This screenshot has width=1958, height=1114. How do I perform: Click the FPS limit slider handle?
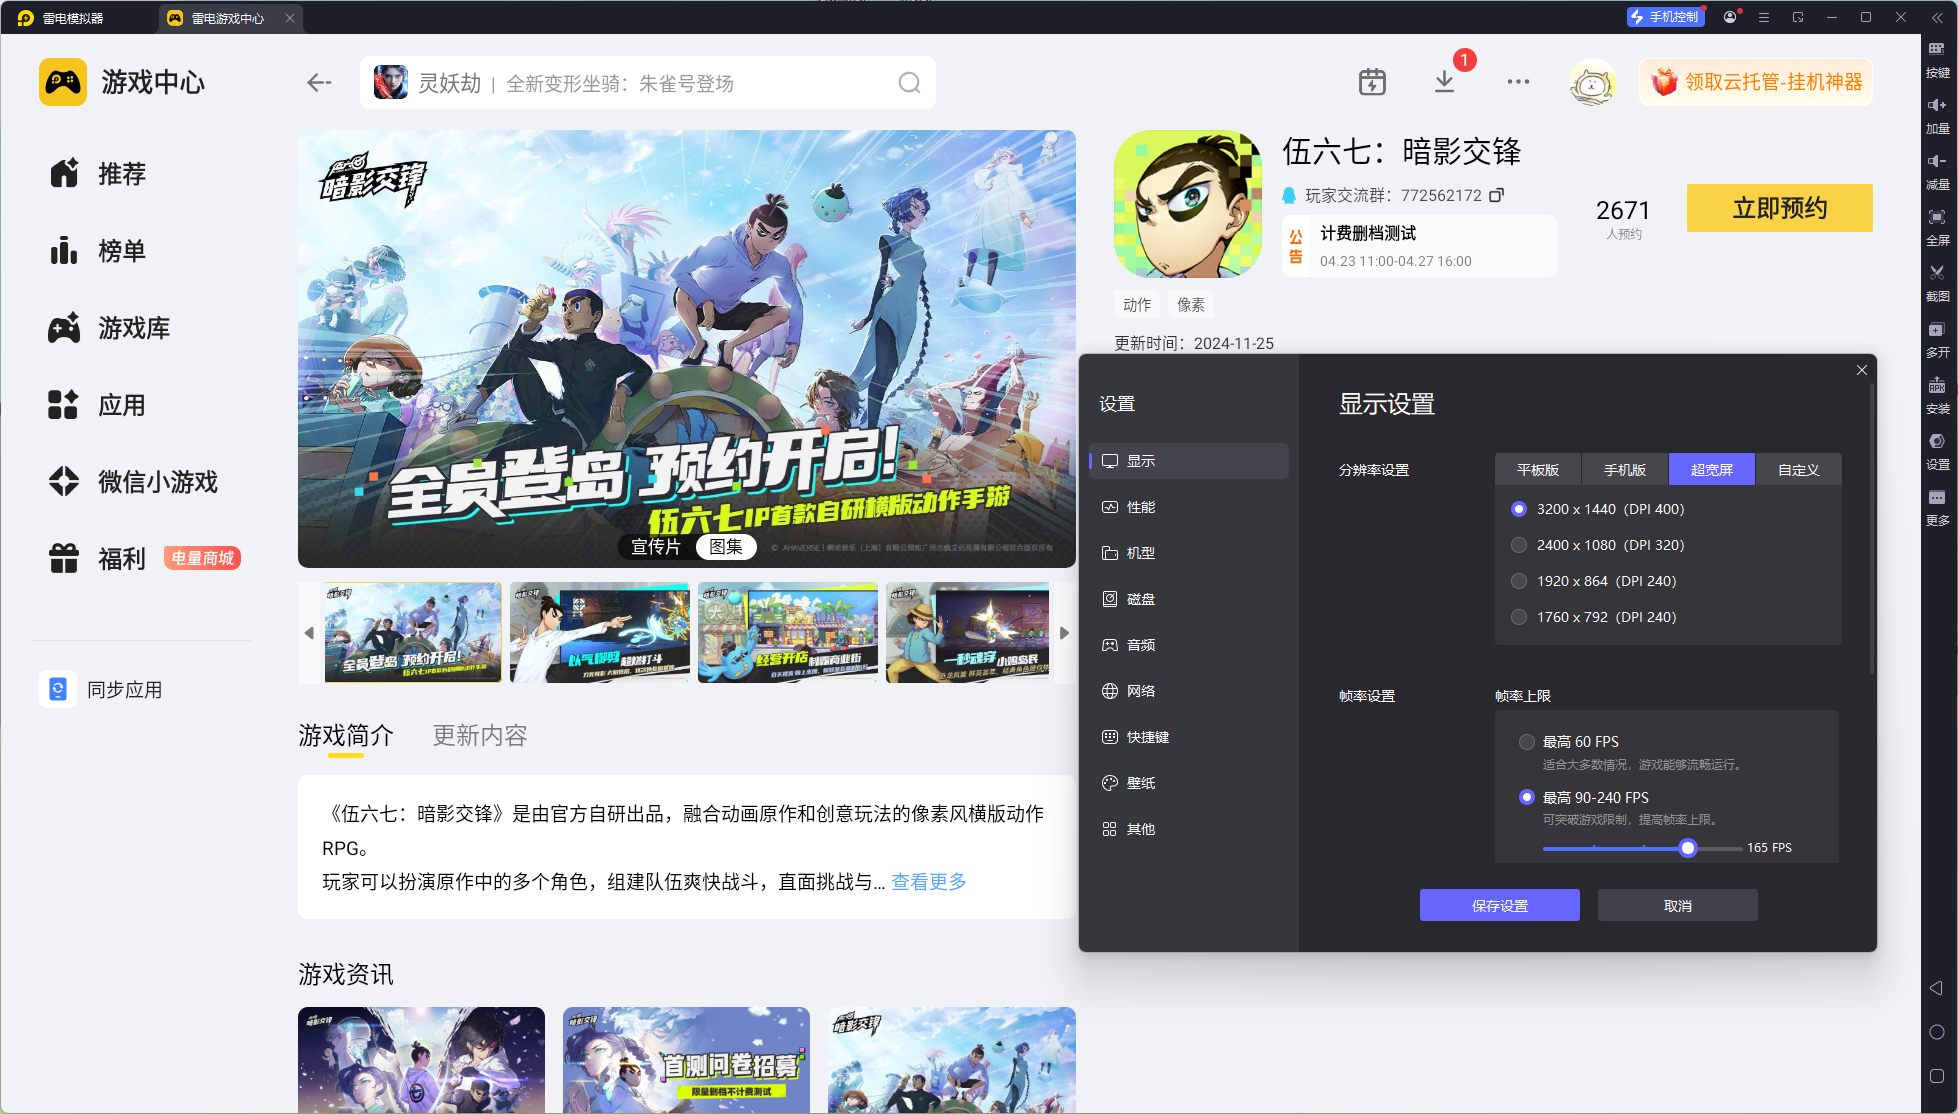(1688, 848)
